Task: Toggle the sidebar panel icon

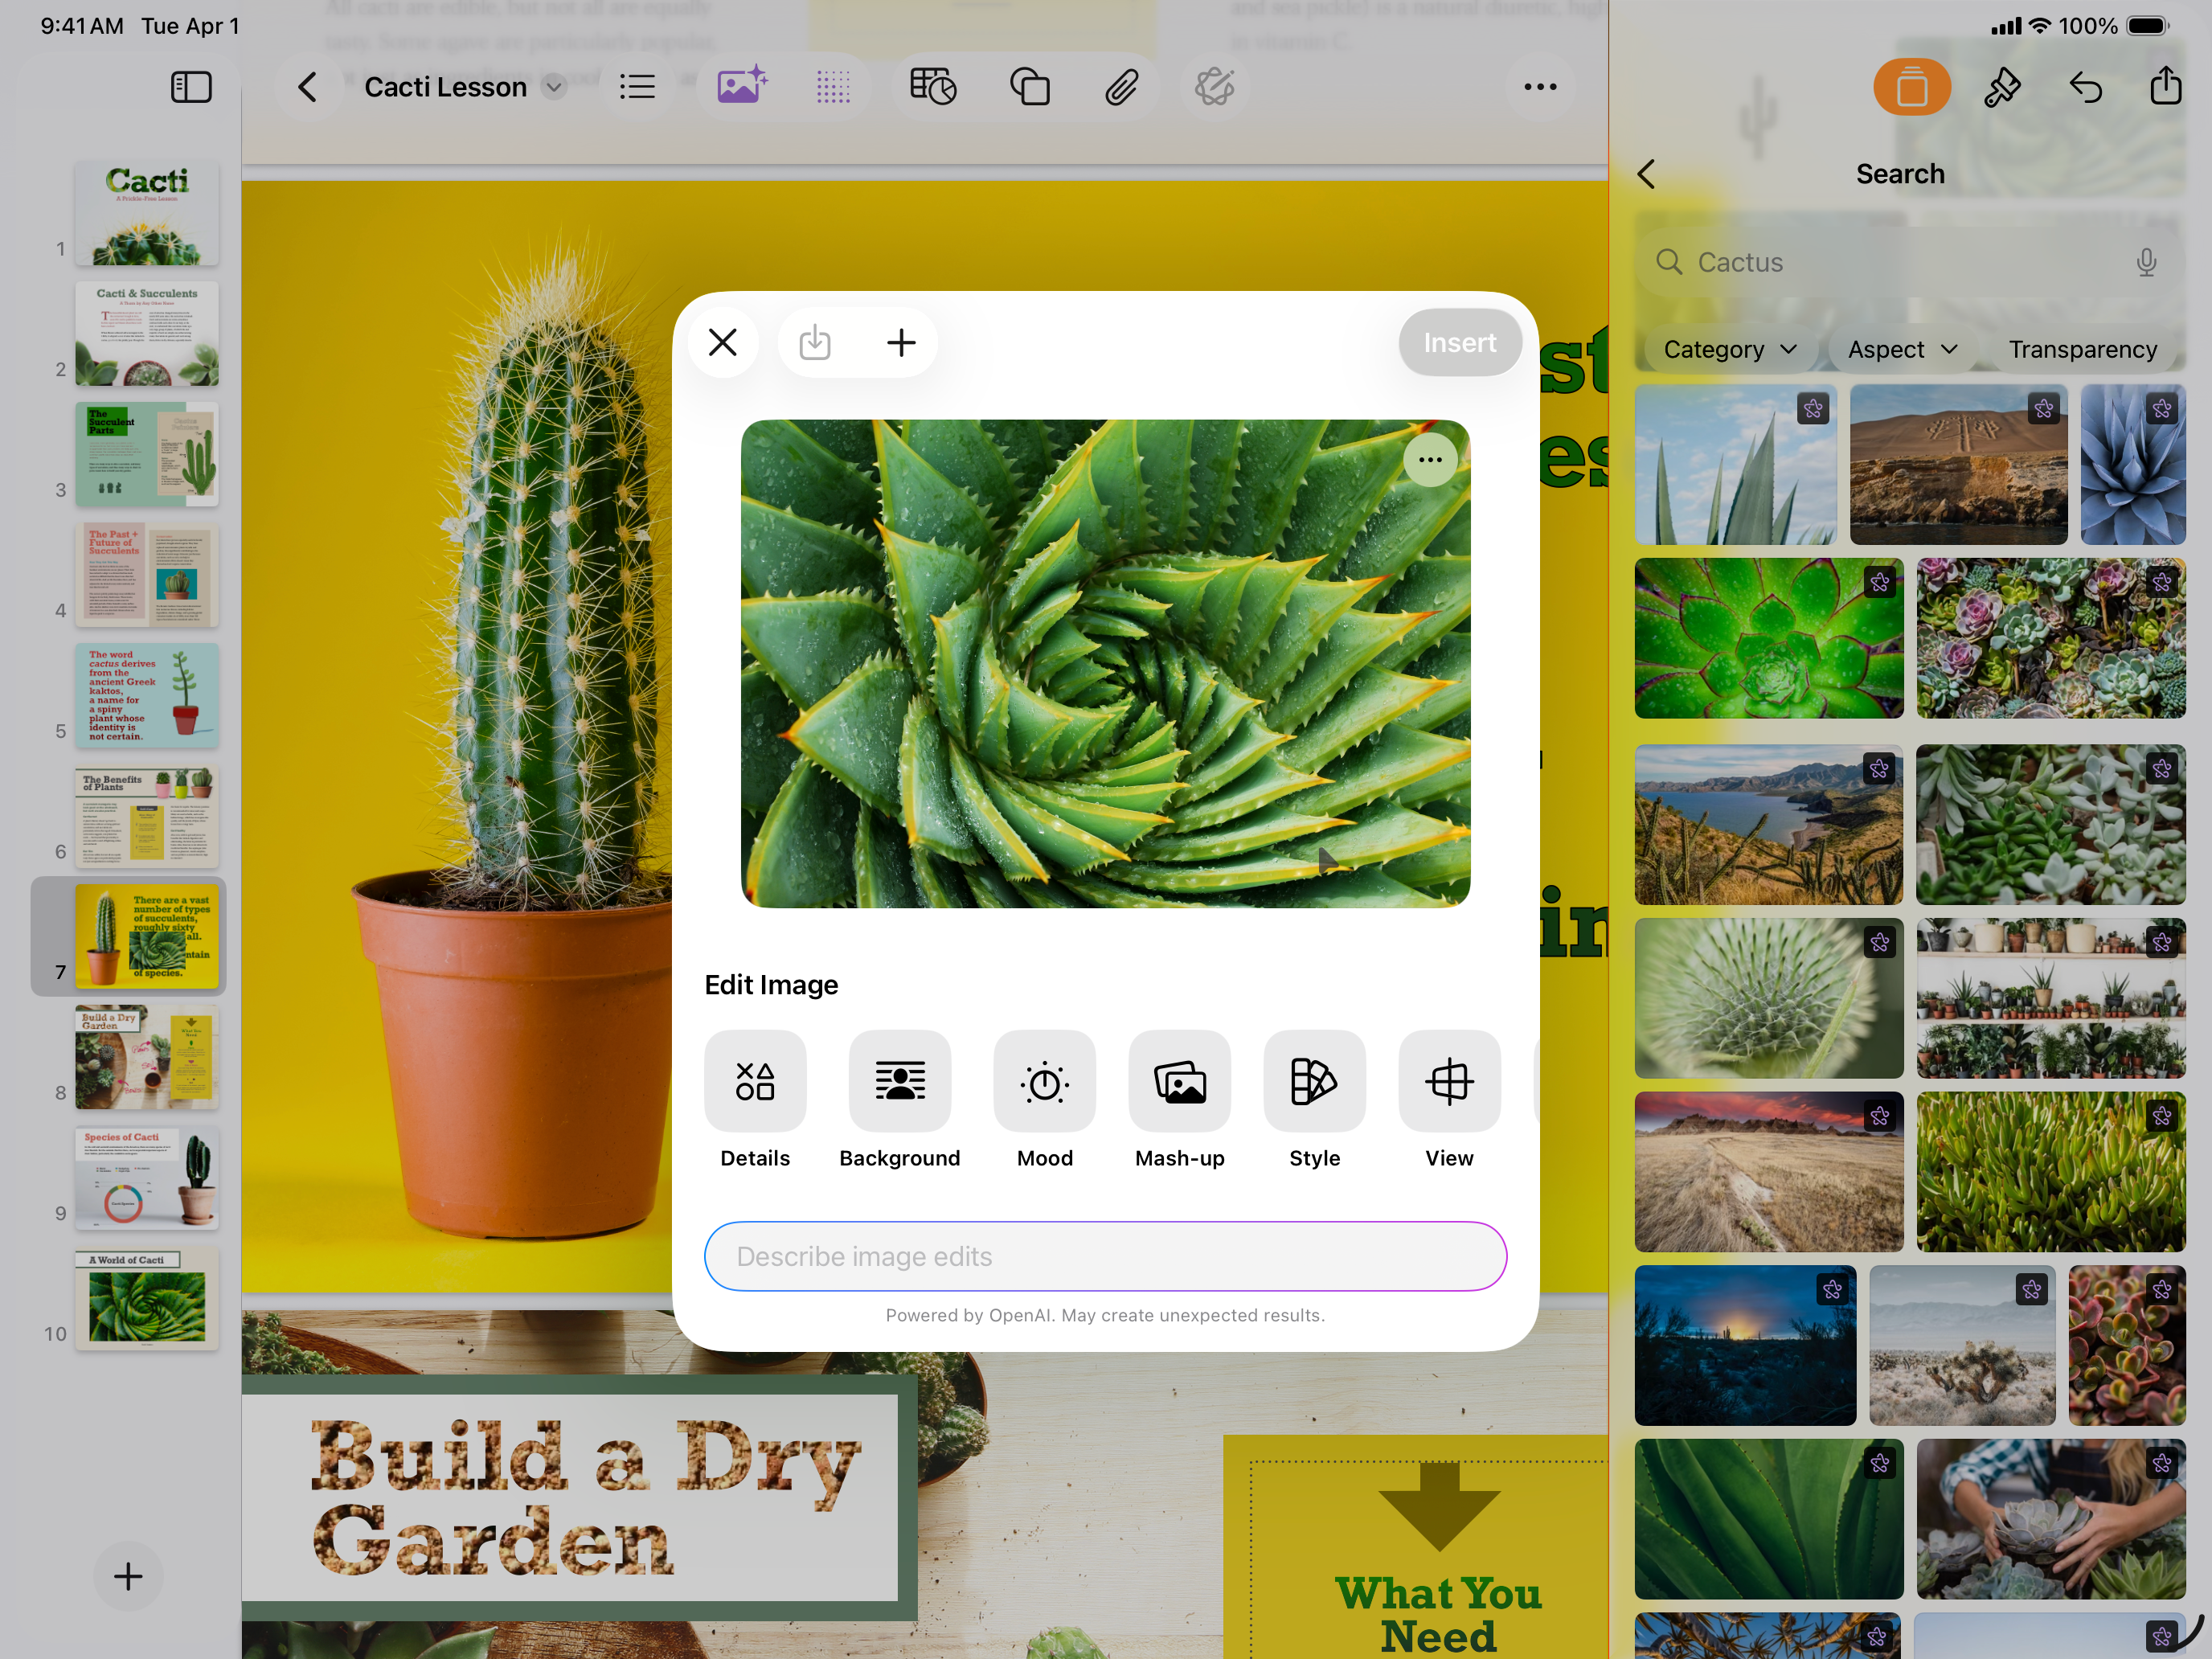Action: click(191, 87)
